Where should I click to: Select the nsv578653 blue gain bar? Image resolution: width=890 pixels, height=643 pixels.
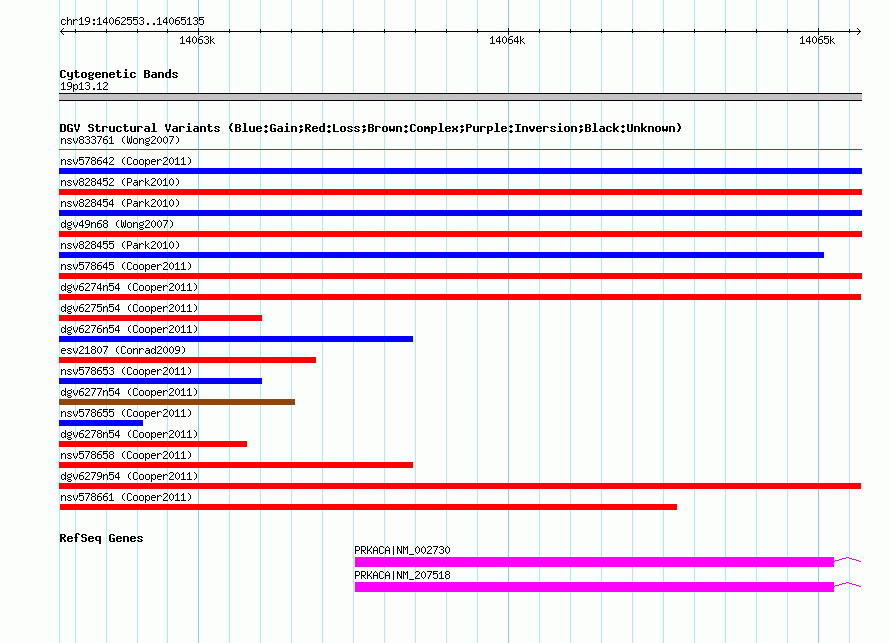[x=161, y=381]
